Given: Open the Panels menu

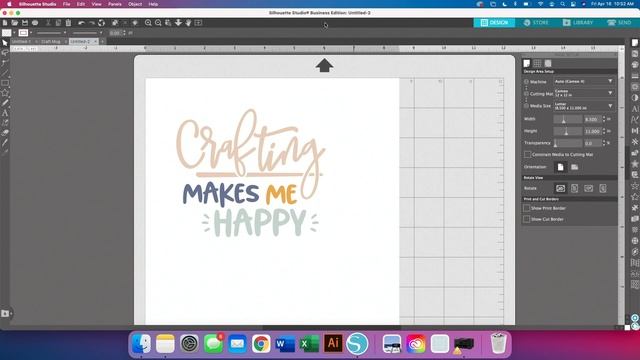Looking at the screenshot, I should [115, 4].
